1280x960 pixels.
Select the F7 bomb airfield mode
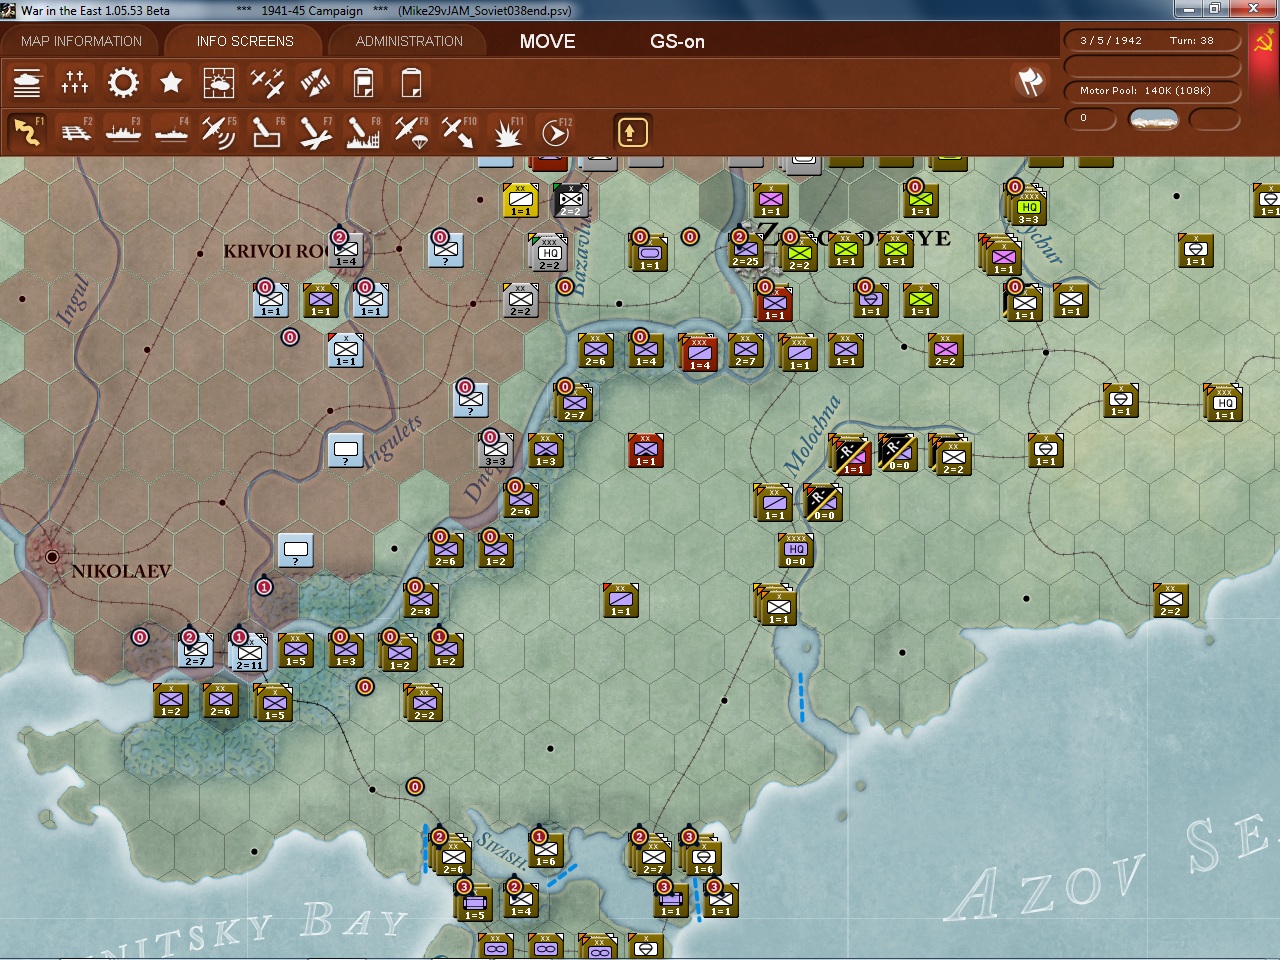click(315, 132)
